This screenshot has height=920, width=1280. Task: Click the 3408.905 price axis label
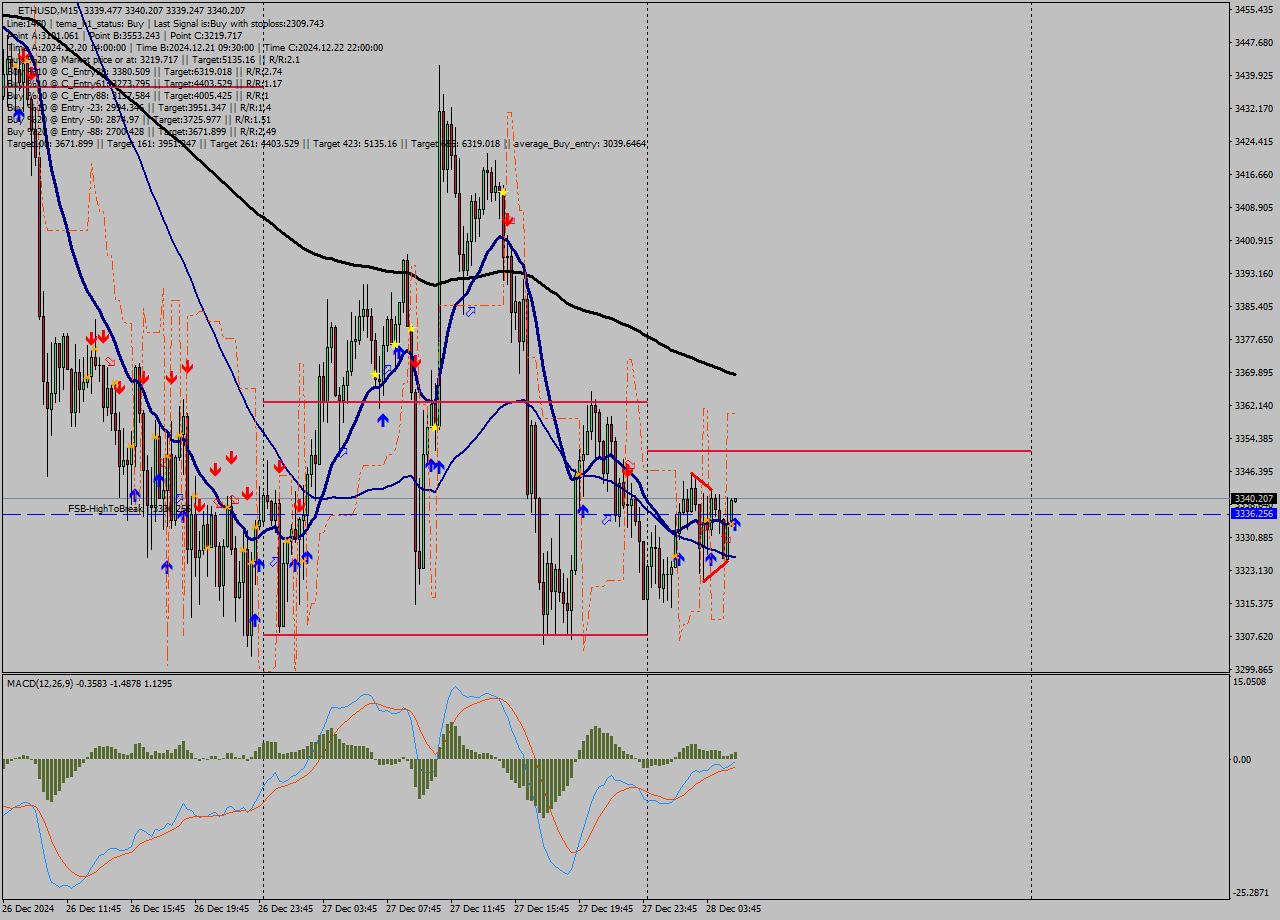click(1254, 207)
